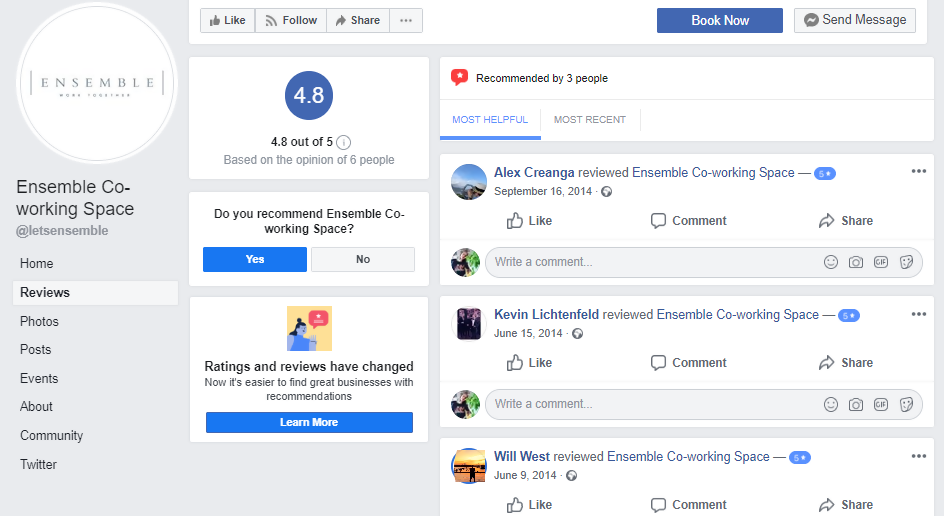Click comment field under Alex Creanga's review
The image size is (944, 516).
click(703, 263)
